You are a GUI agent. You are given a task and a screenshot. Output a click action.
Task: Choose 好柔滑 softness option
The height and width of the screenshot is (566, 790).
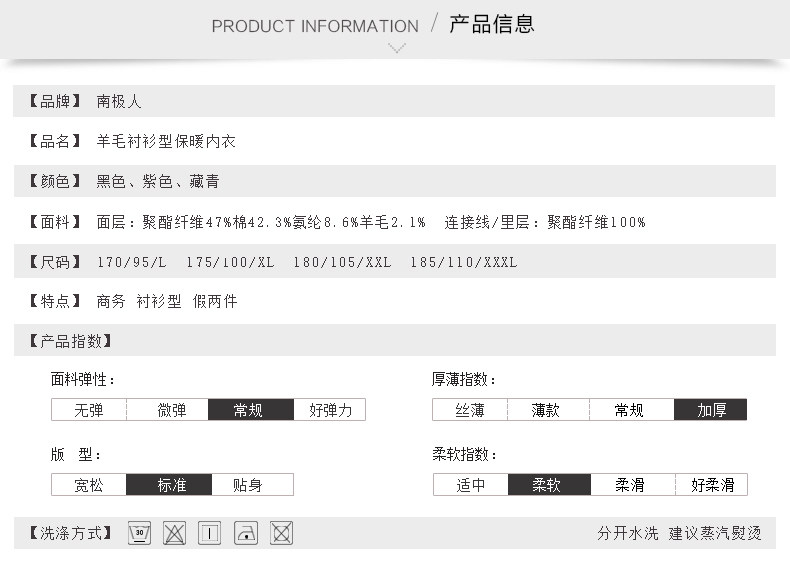point(711,485)
